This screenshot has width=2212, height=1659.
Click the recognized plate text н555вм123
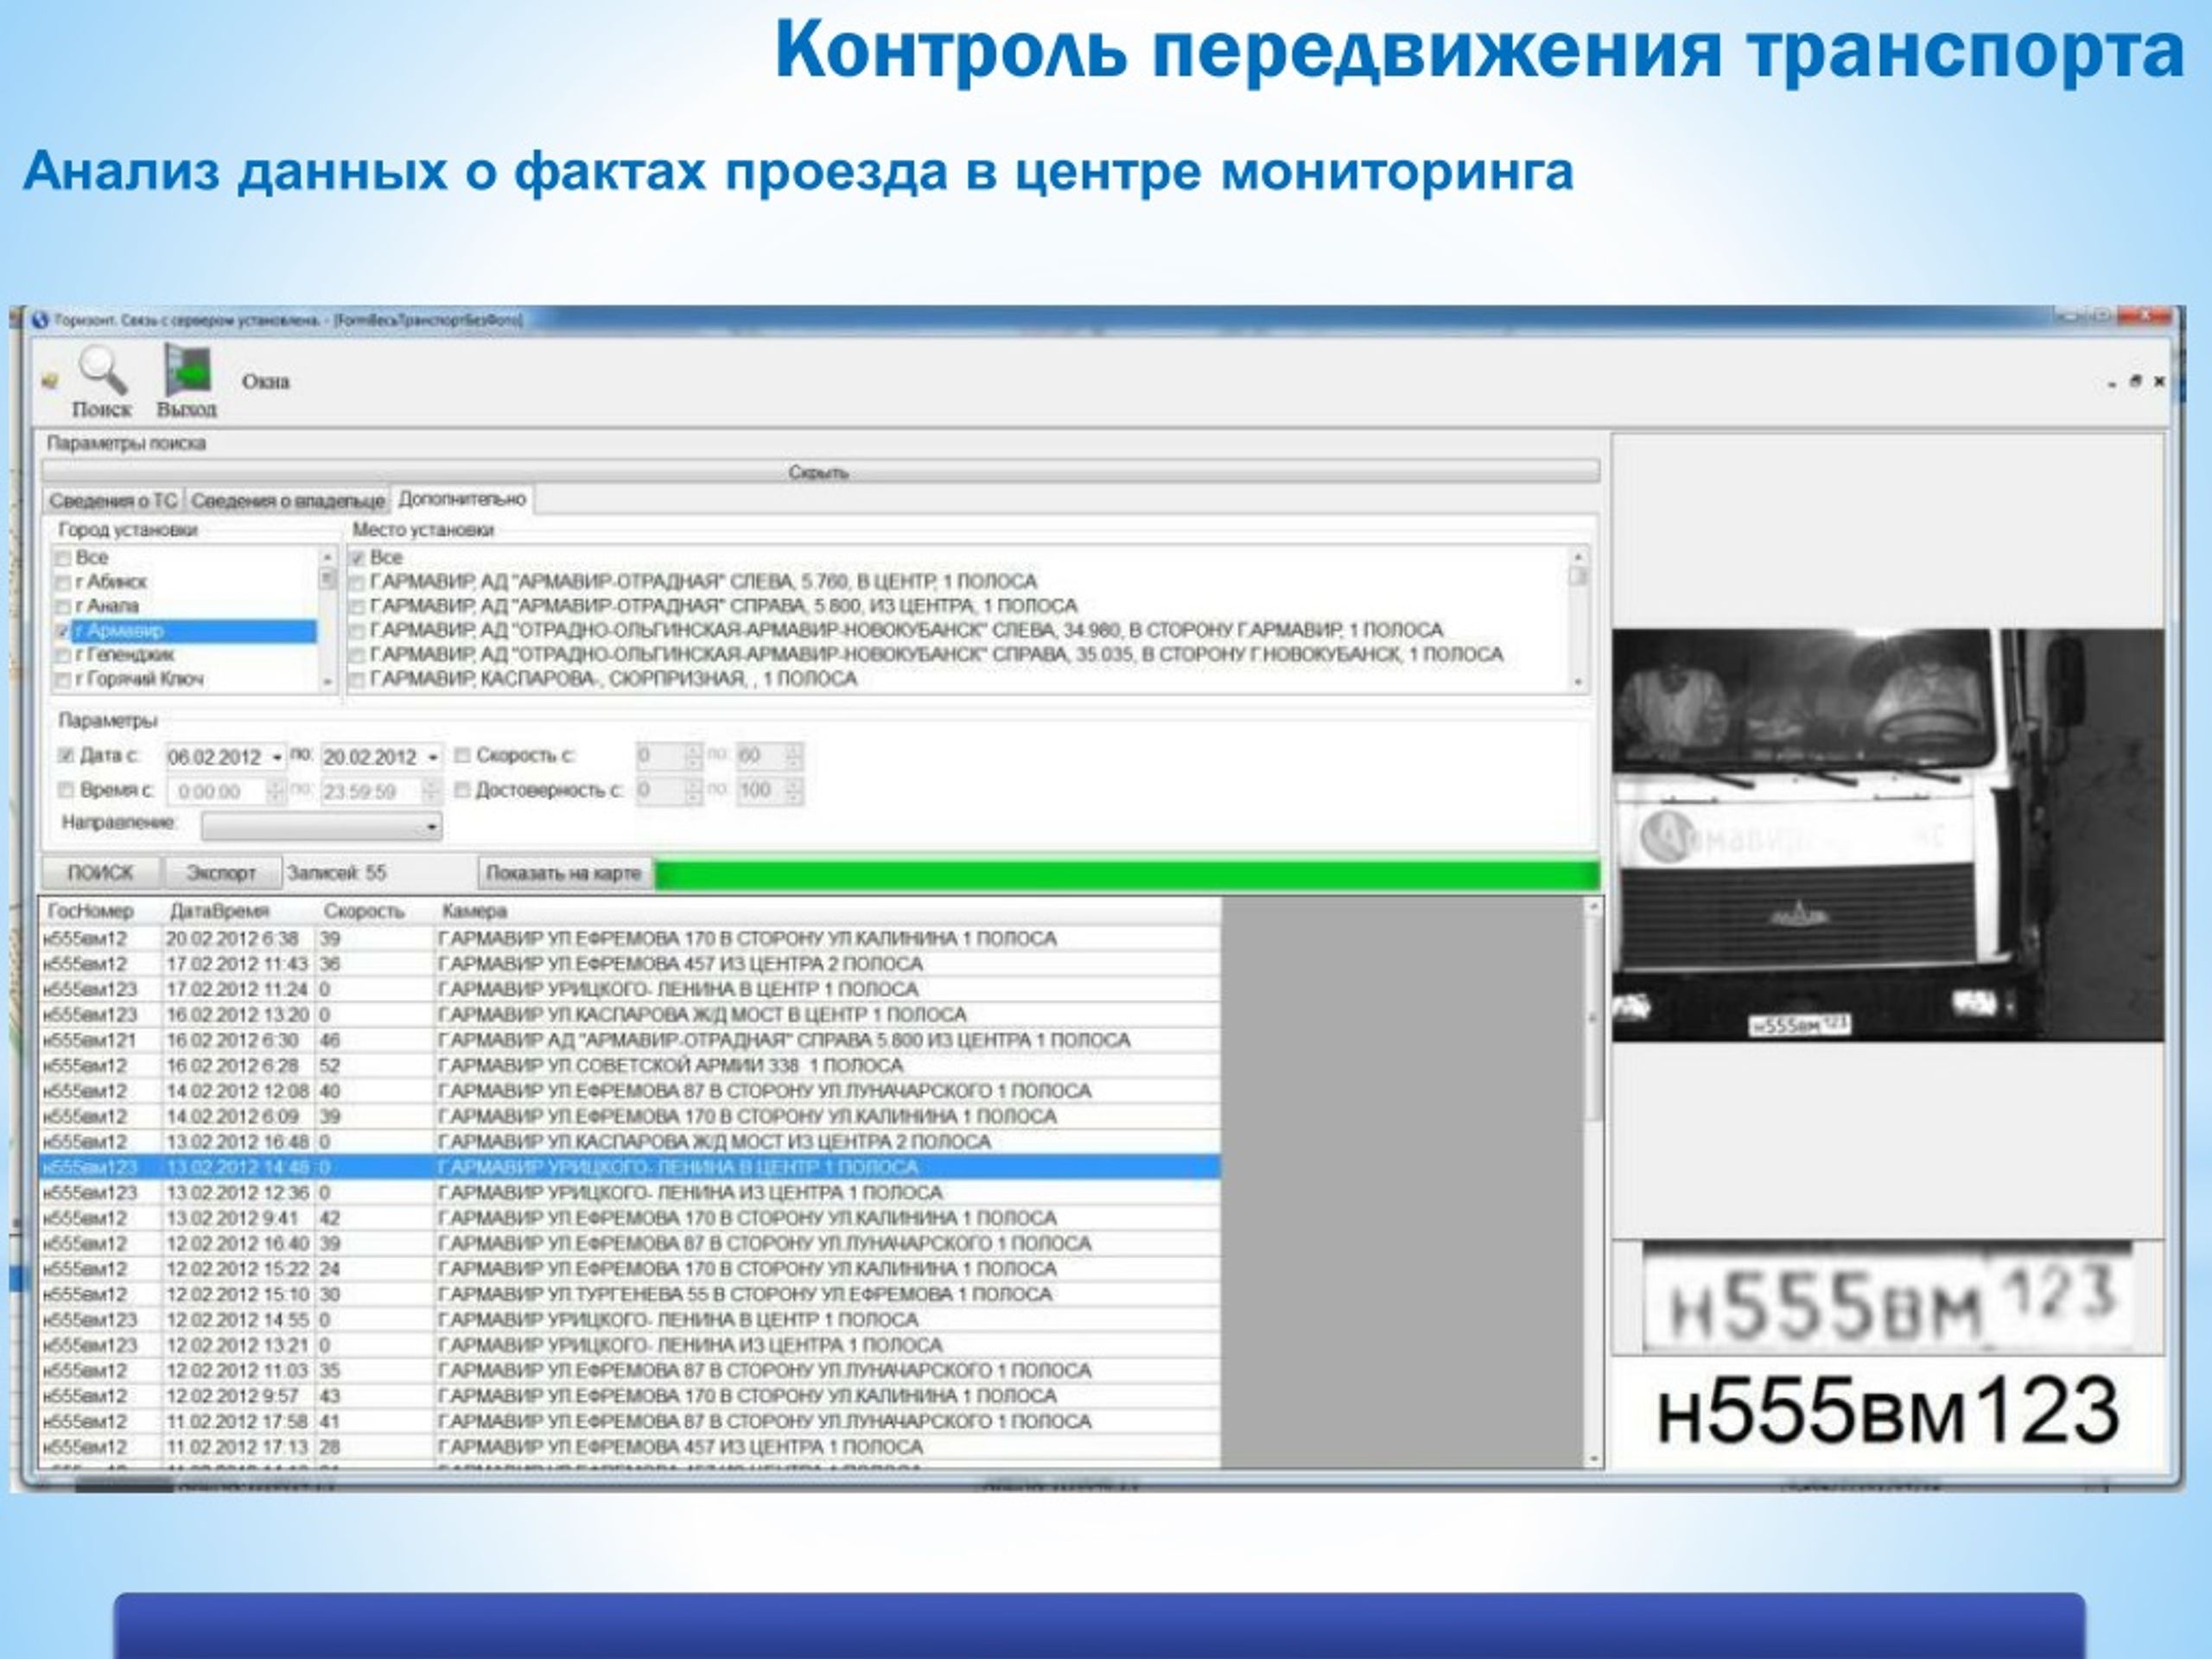pyautogui.click(x=1888, y=1411)
